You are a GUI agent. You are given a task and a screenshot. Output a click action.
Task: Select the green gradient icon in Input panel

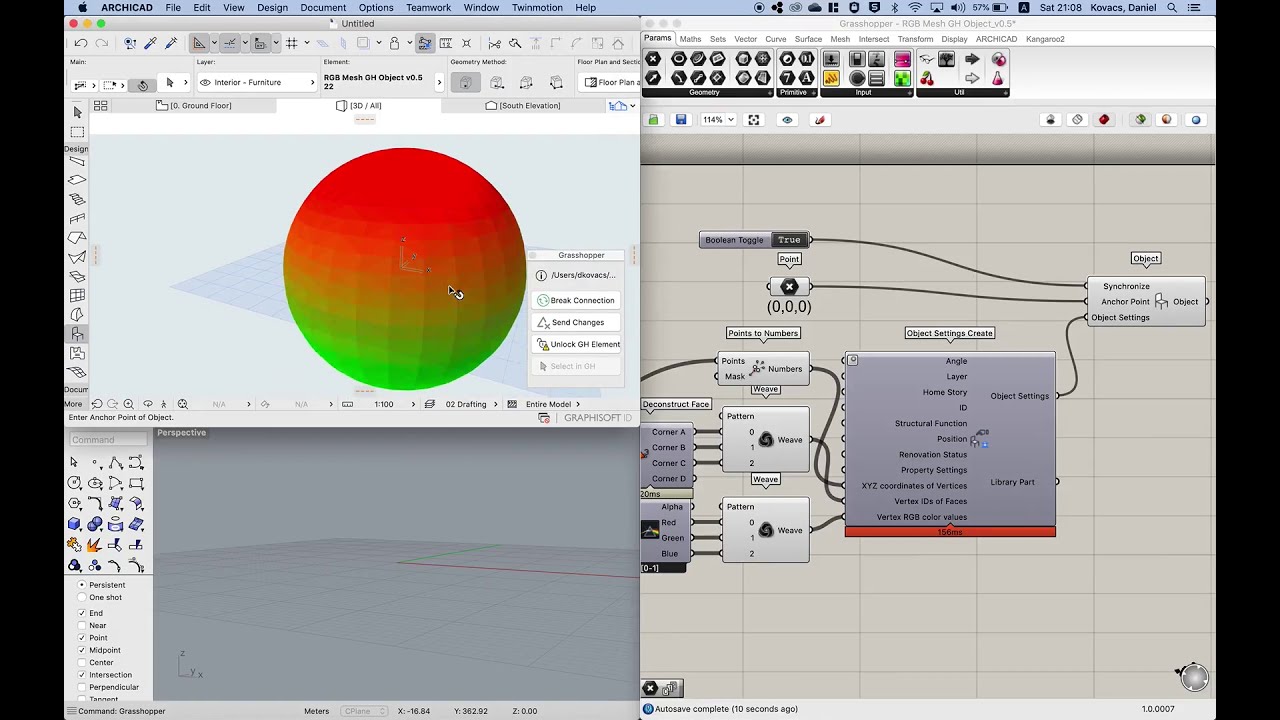(902, 78)
